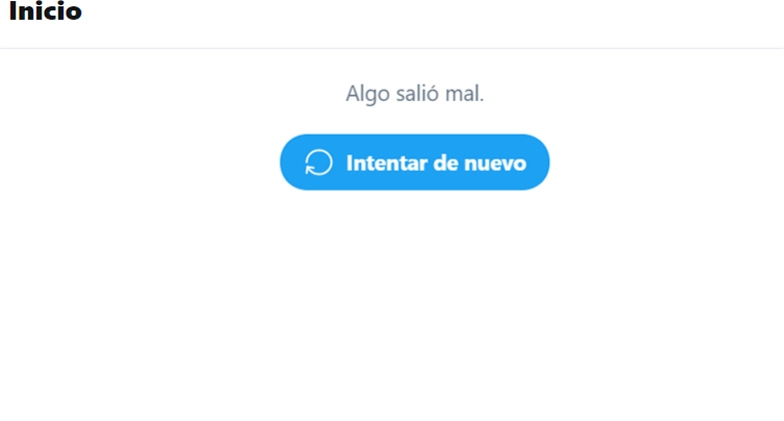This screenshot has height=421, width=784.
Task: Click the Algo salió mal message
Action: click(x=414, y=93)
